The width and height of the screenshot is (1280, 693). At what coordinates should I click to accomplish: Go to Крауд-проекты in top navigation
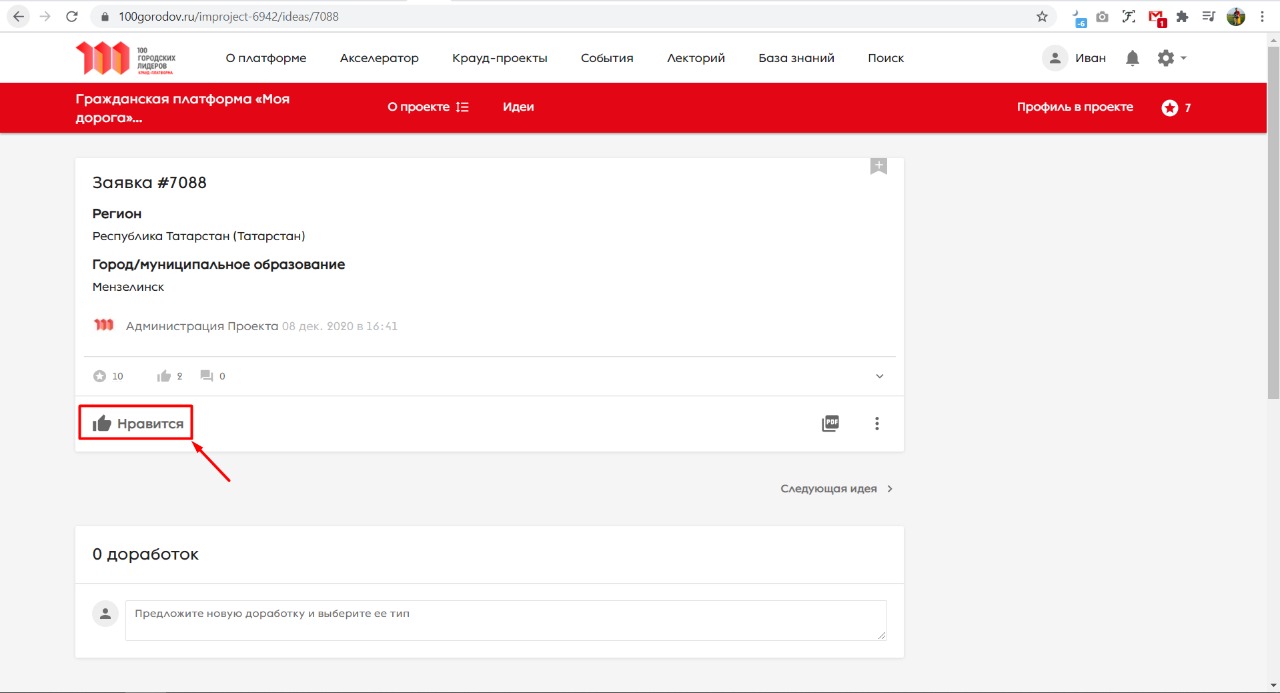coord(499,58)
